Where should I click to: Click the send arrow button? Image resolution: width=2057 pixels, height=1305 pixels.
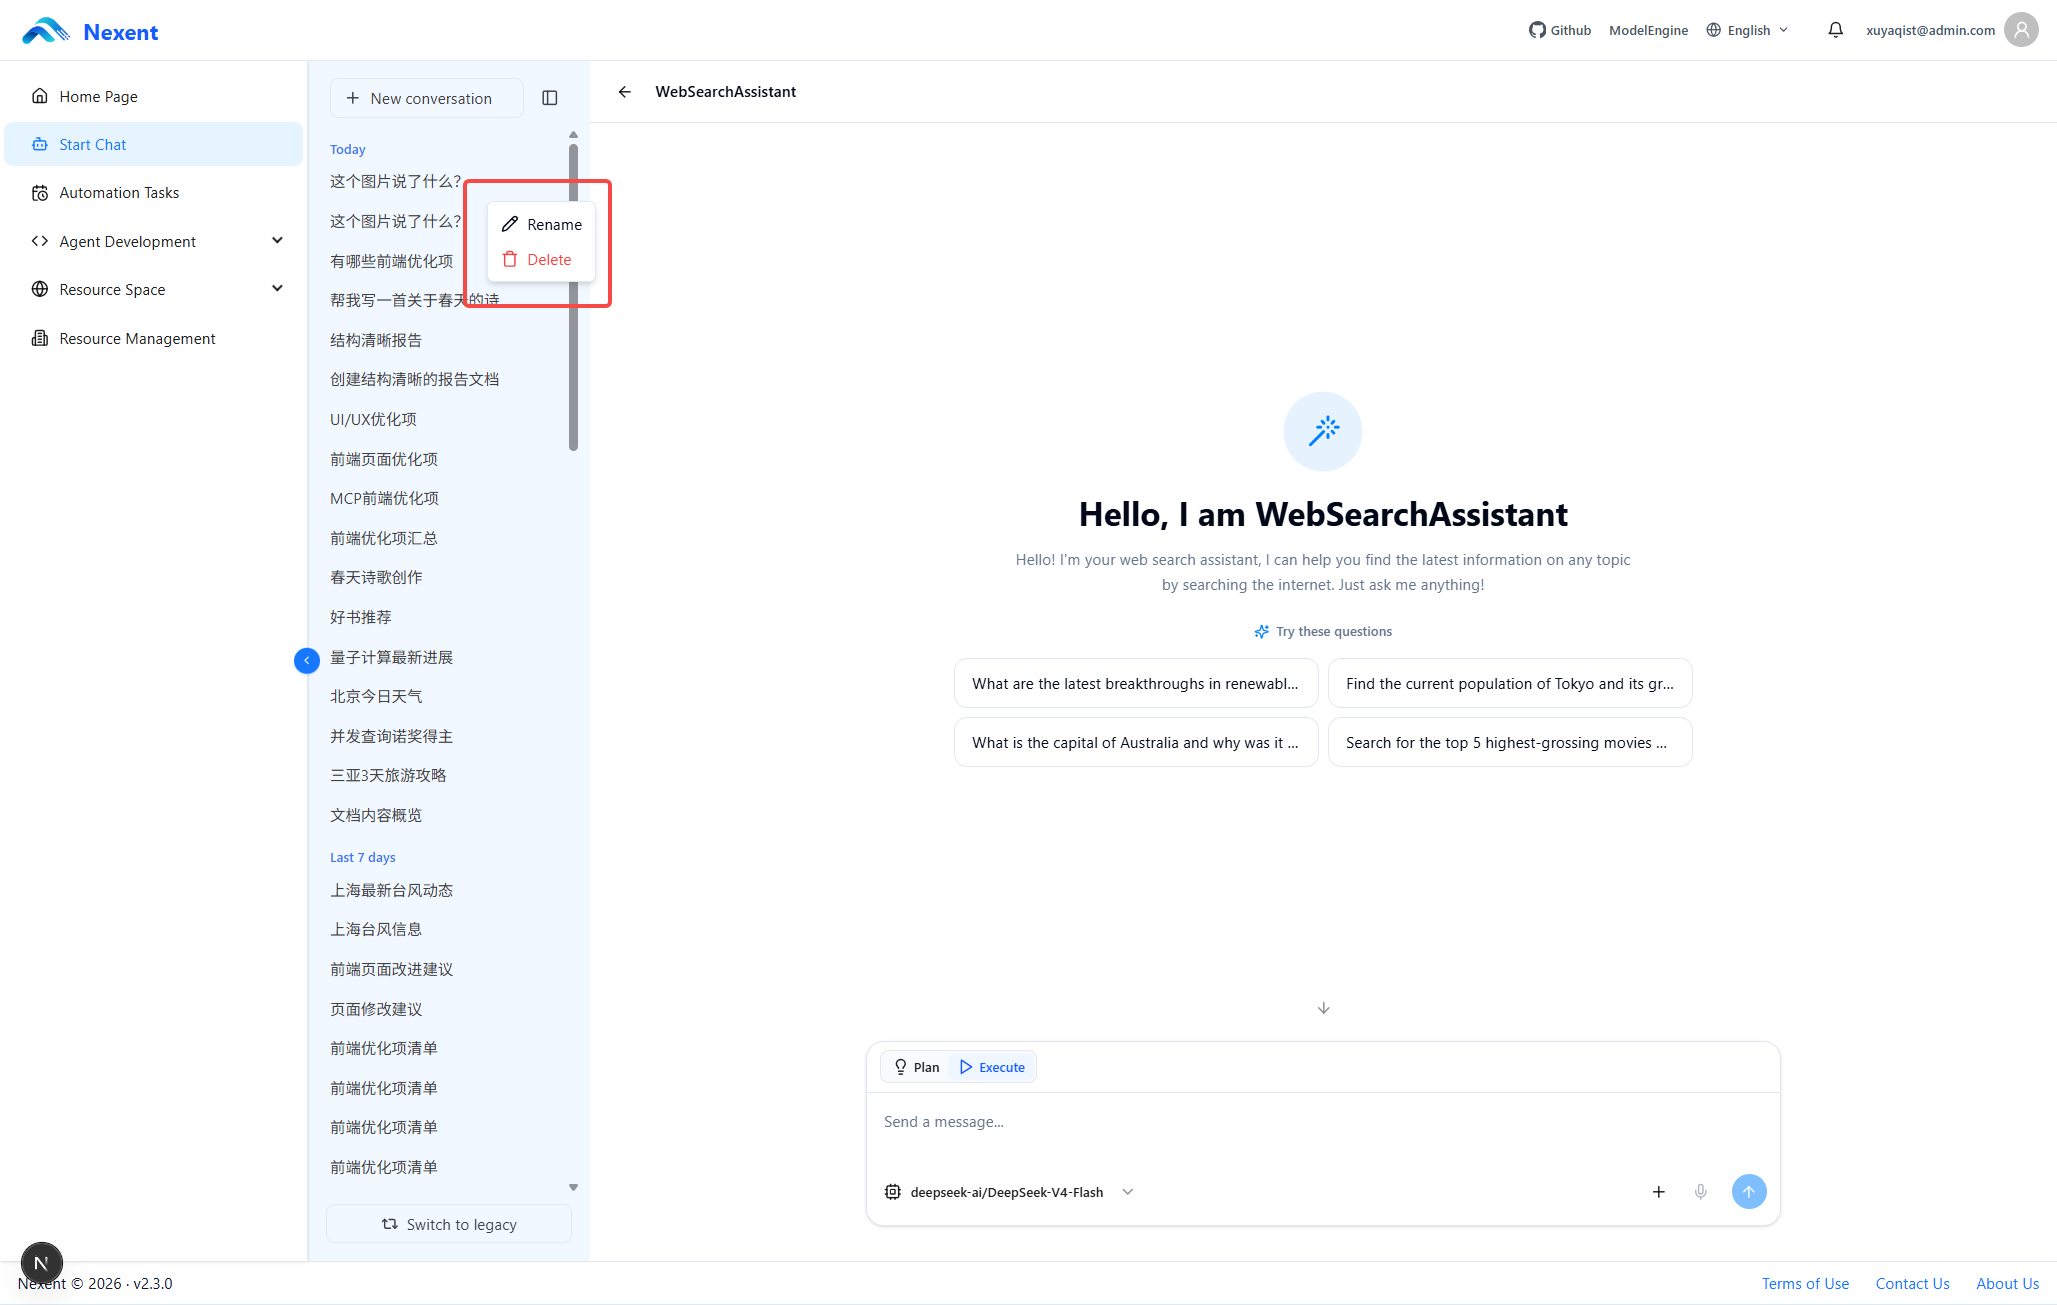(x=1748, y=1192)
